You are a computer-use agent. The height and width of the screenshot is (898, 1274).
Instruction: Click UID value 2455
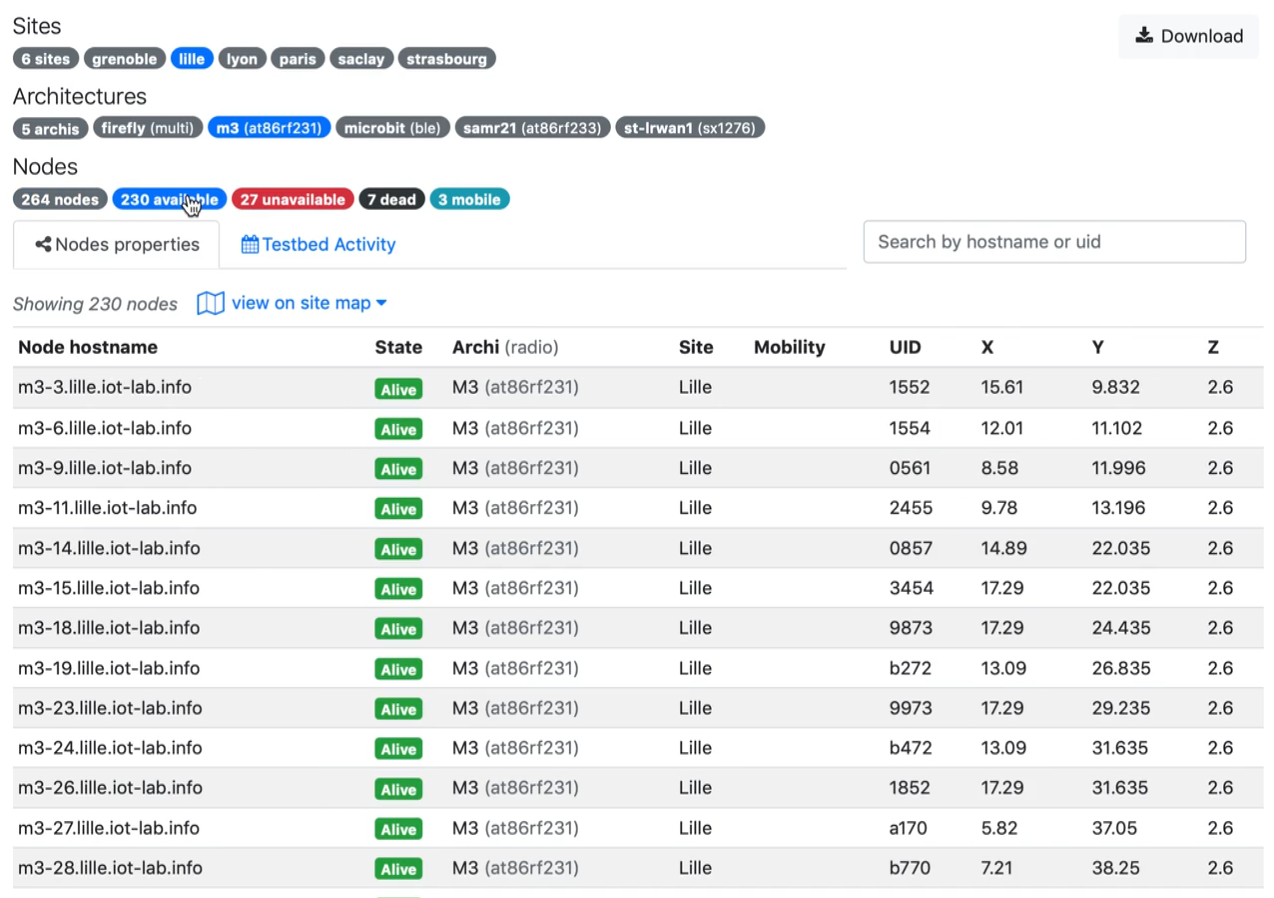point(911,508)
